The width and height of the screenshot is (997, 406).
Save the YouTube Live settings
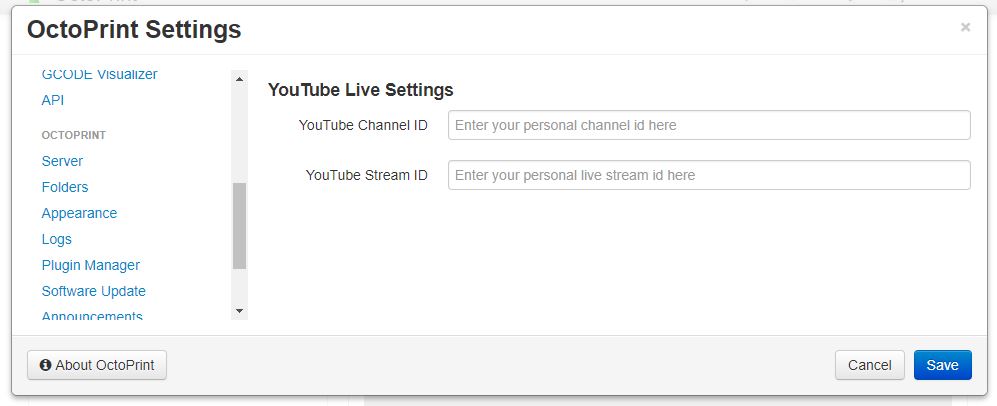[942, 365]
